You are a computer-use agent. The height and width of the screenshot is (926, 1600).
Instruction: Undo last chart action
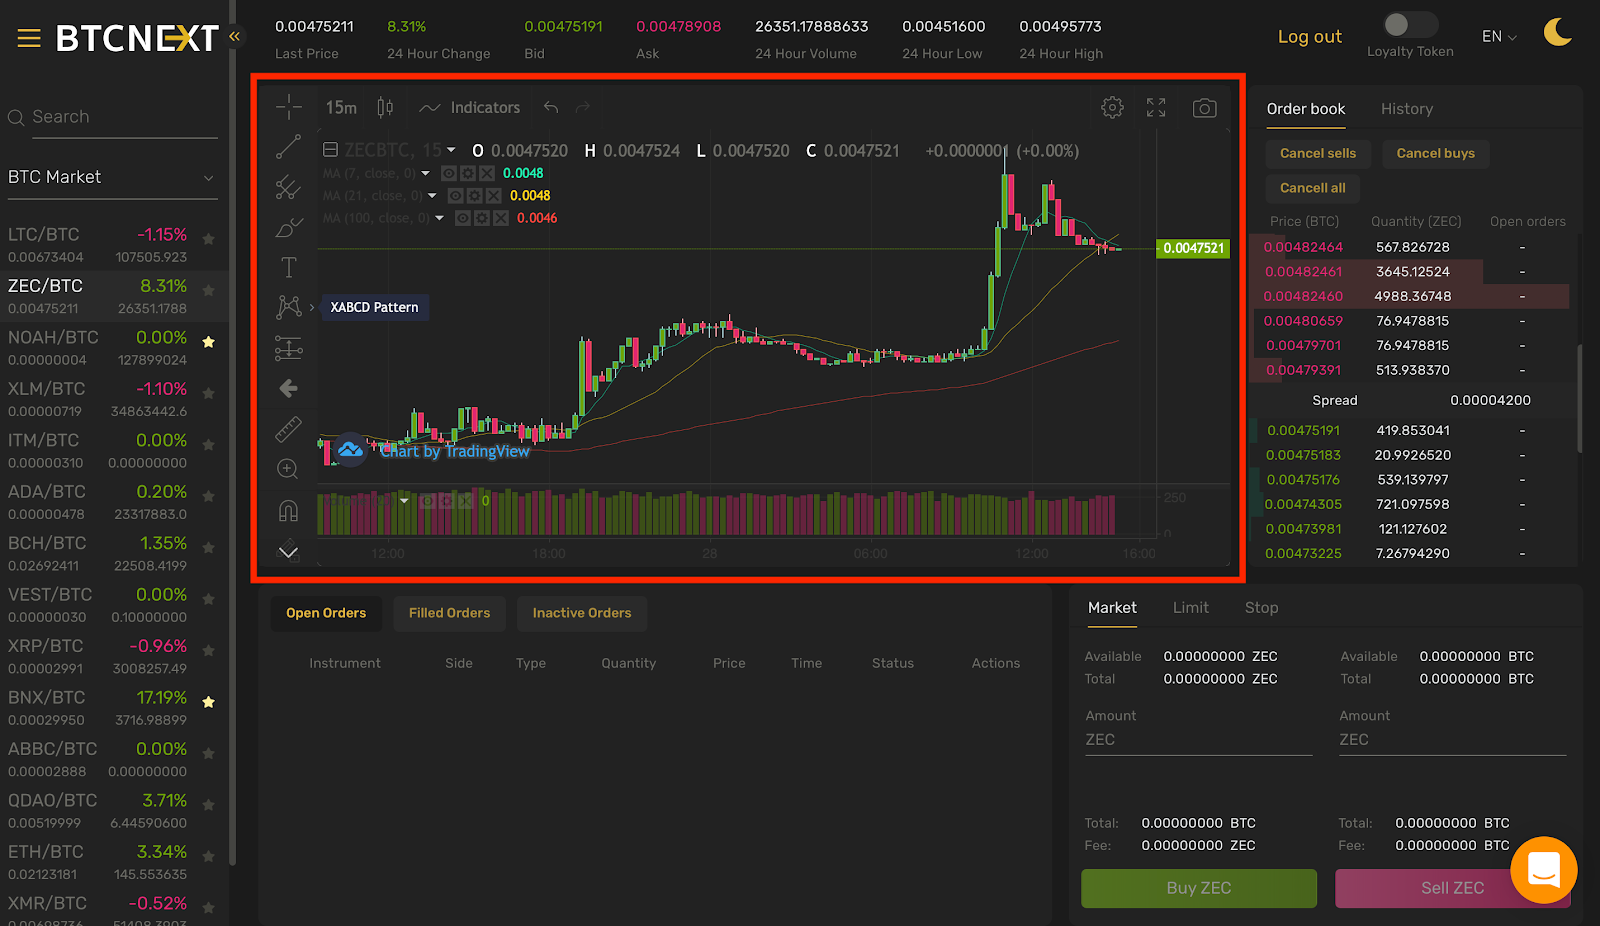[551, 107]
